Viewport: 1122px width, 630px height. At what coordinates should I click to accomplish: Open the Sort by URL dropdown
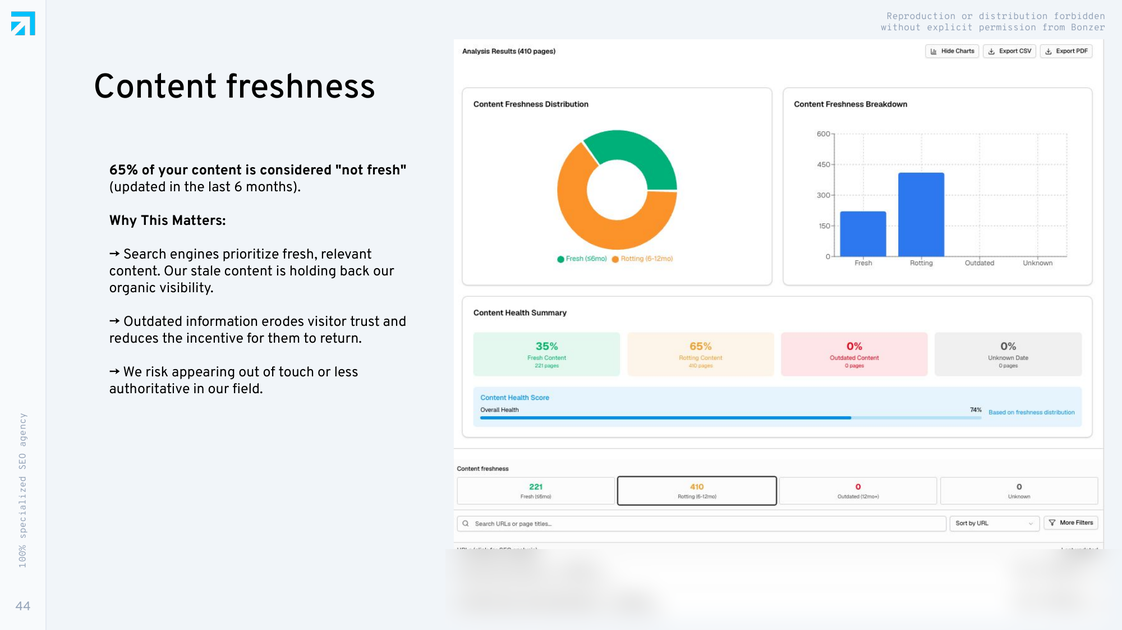coord(994,523)
